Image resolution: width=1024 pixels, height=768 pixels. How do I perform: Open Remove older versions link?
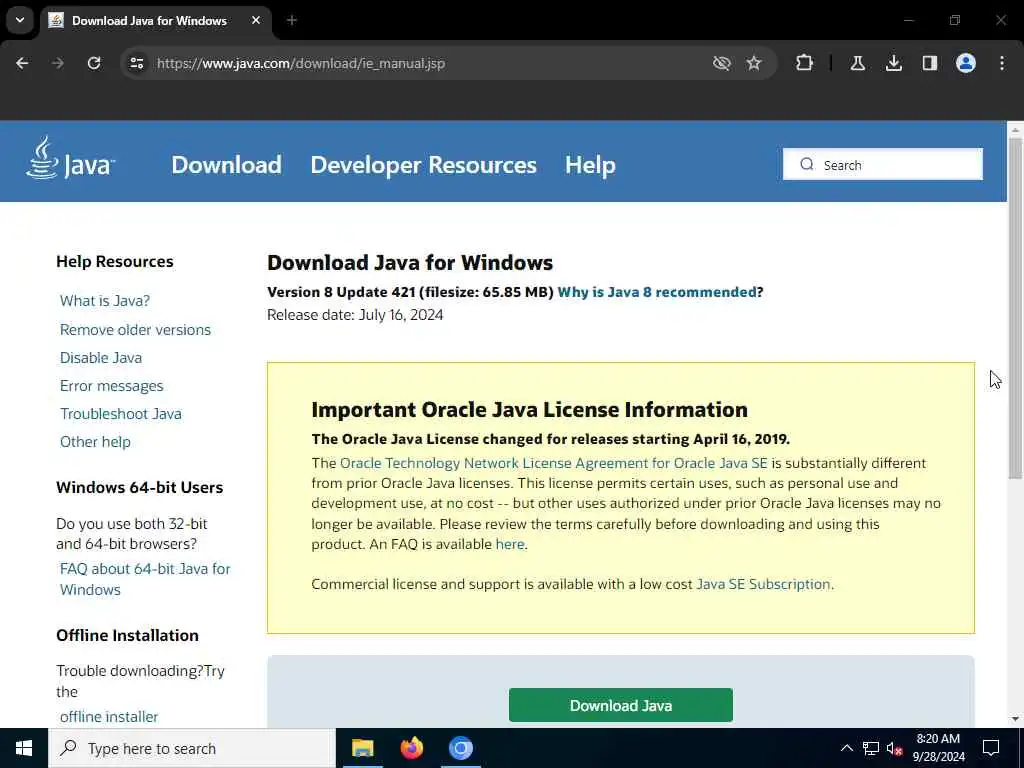point(135,330)
